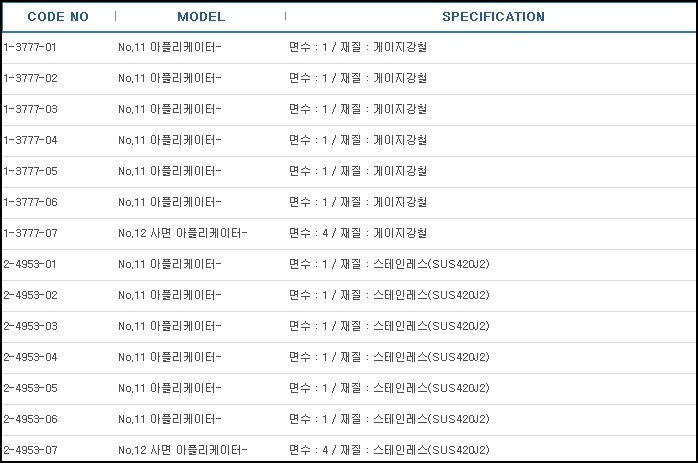Click the MODEL column header

tap(201, 17)
